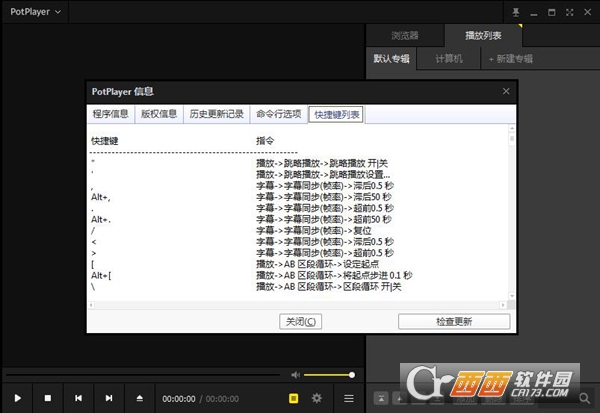Click the 检查更新 button

pyautogui.click(x=454, y=321)
